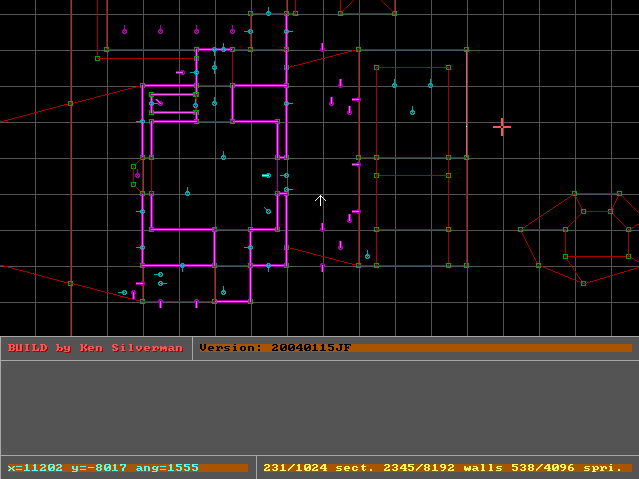Click the empty gray message panel

coord(319,407)
